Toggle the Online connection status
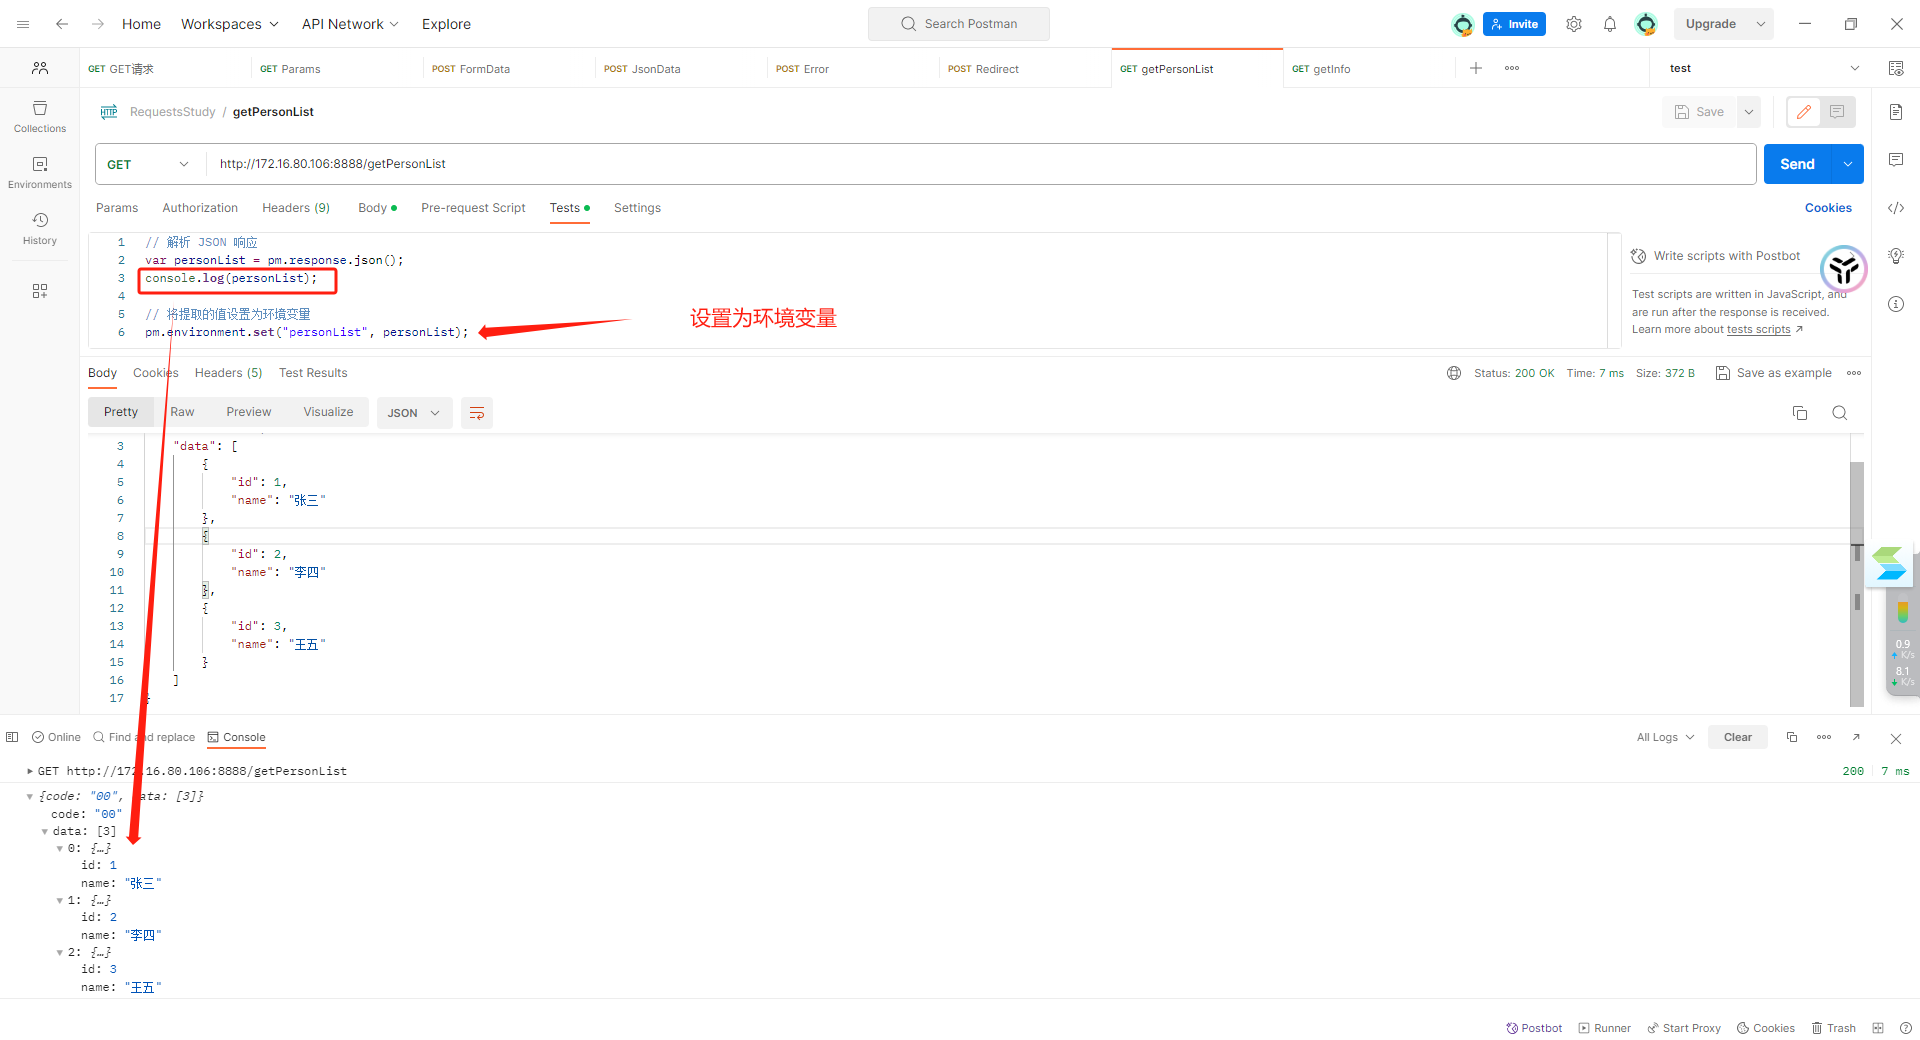 pos(56,737)
